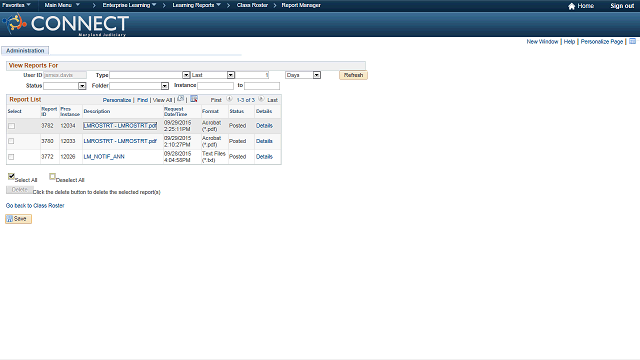640x360 pixels.
Task: Open the Type dropdown
Action: [x=186, y=75]
